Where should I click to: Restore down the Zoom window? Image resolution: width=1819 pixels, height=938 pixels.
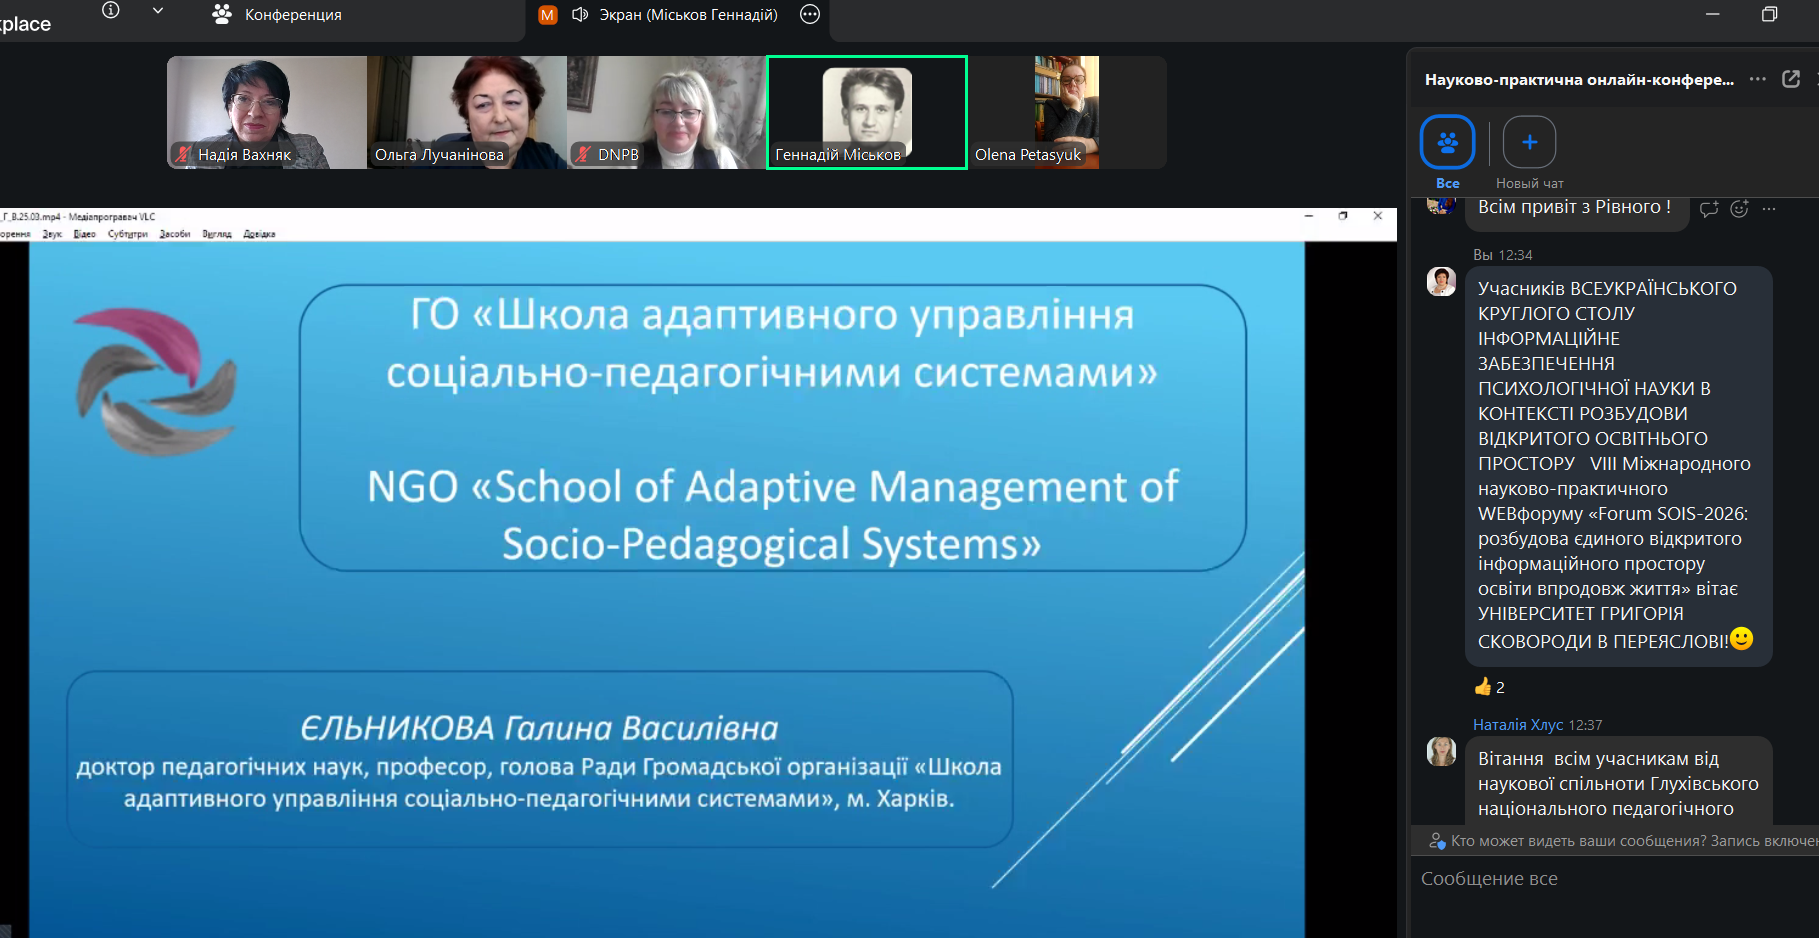(1769, 14)
